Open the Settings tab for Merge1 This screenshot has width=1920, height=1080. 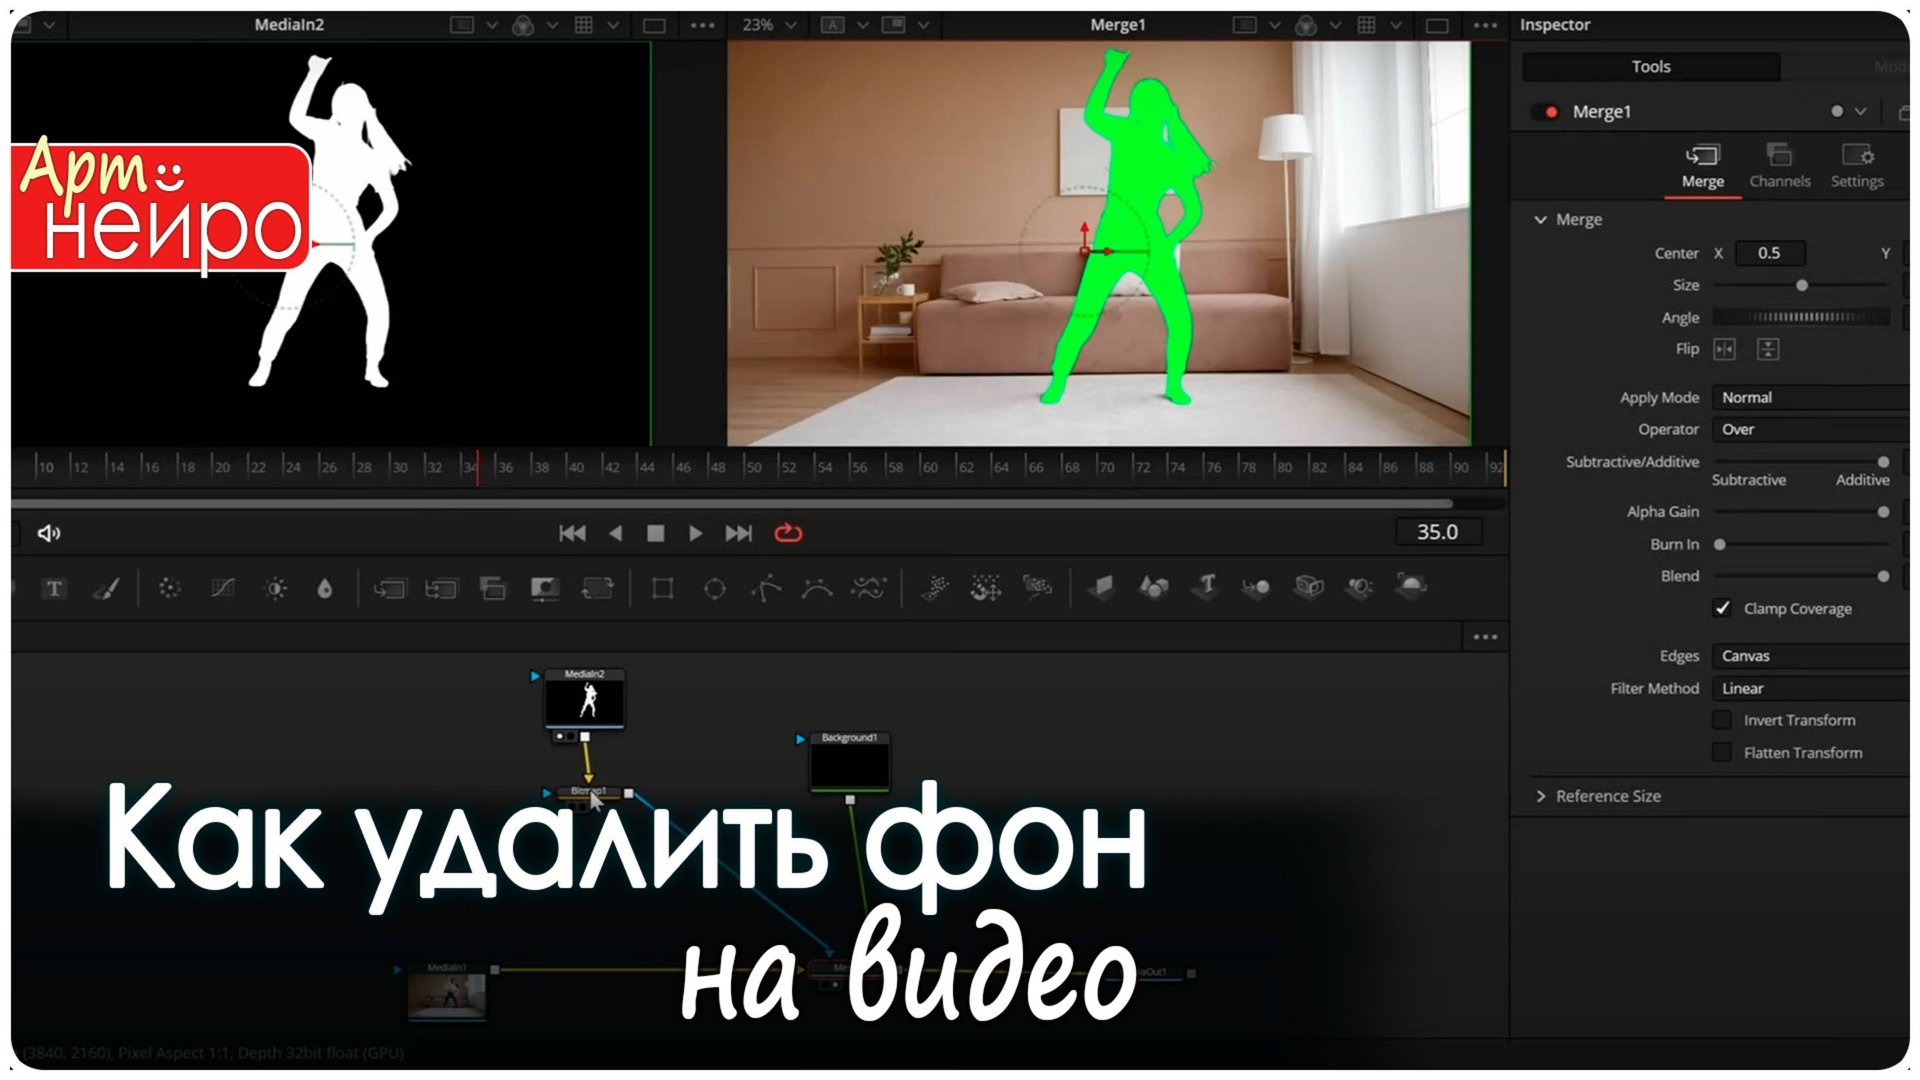click(1857, 166)
